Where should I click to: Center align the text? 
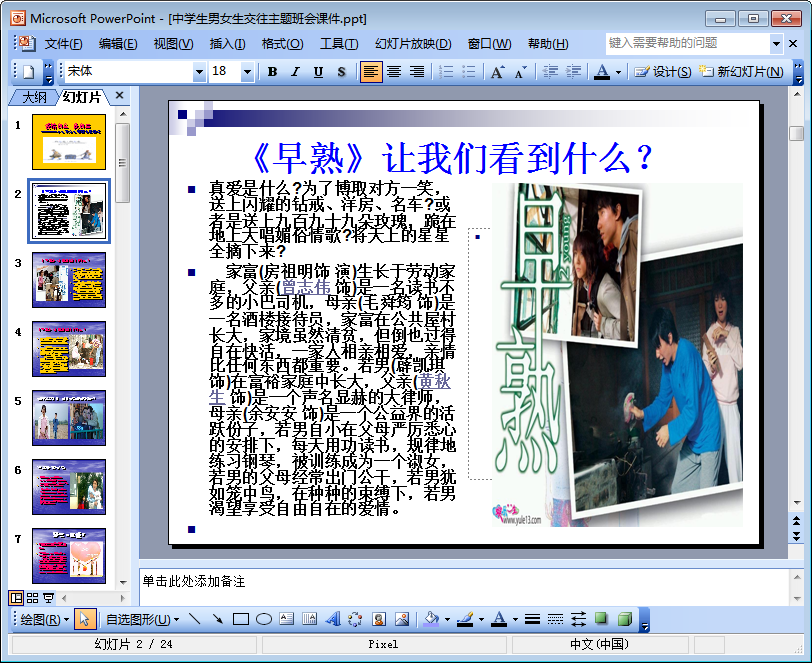(x=394, y=72)
